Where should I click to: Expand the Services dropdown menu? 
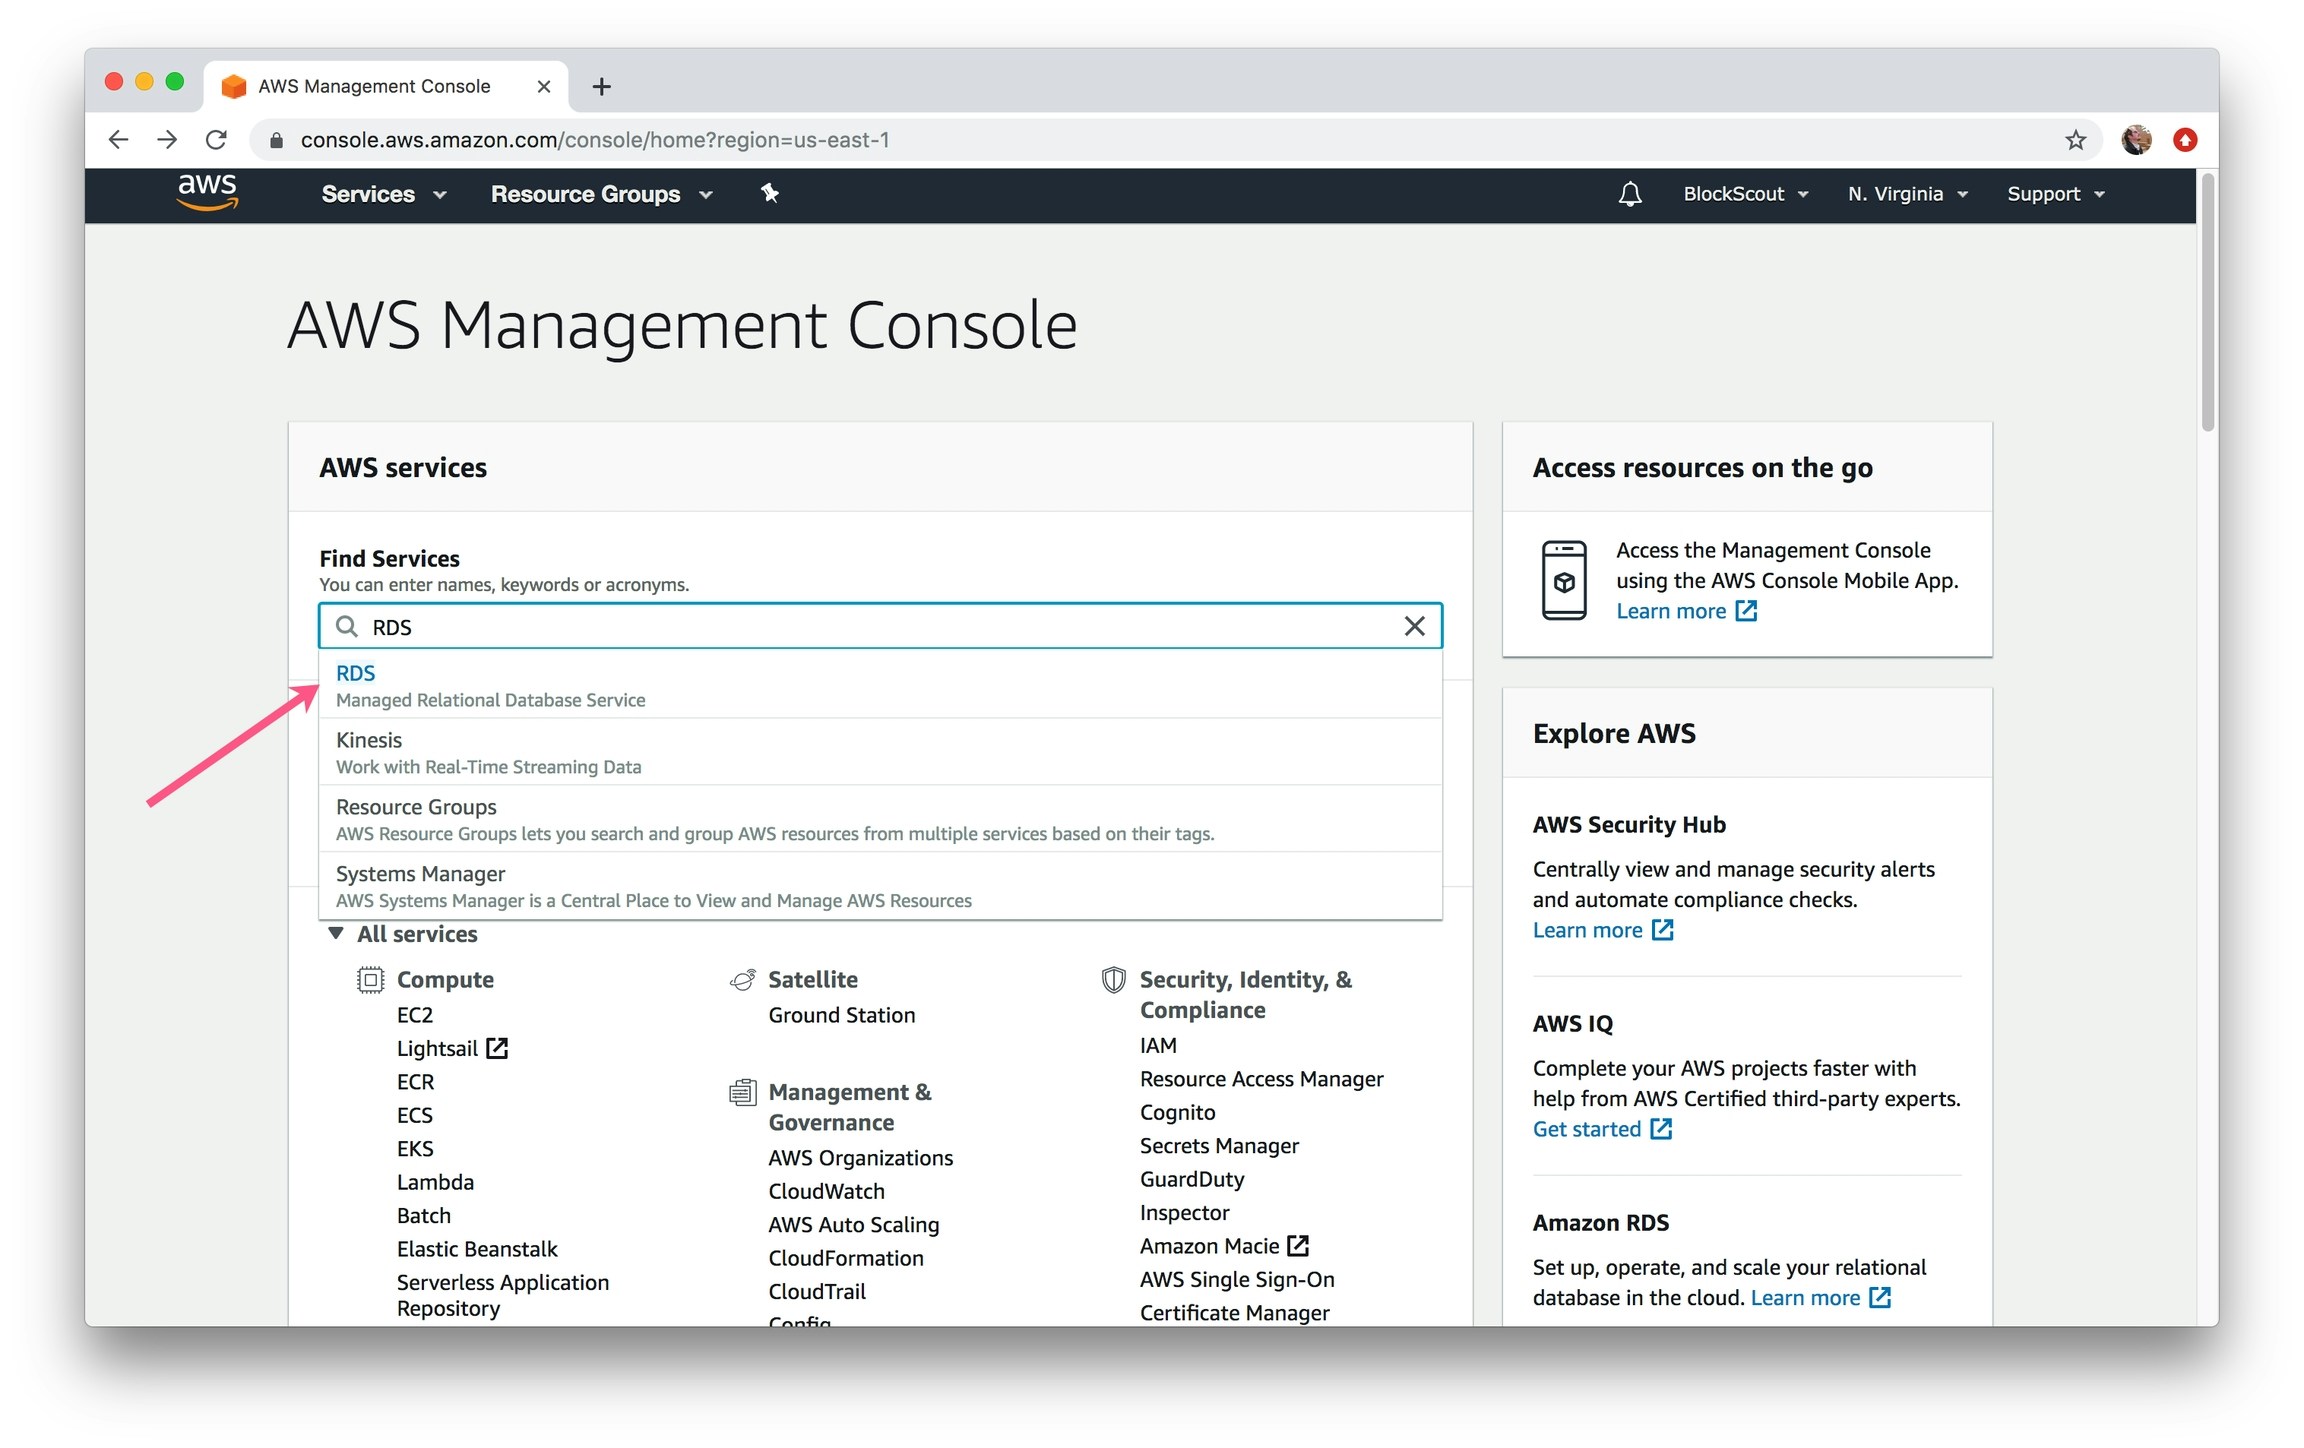(383, 194)
